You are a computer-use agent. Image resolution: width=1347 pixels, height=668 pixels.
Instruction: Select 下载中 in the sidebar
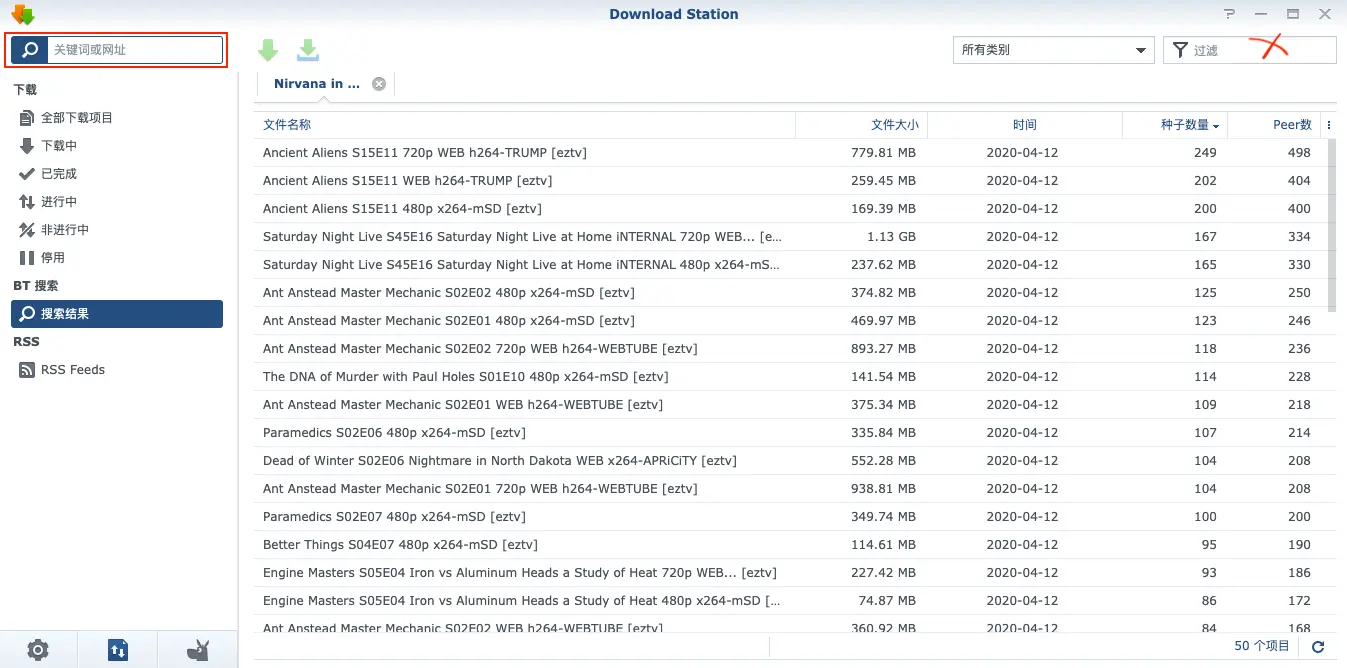[x=119, y=146]
